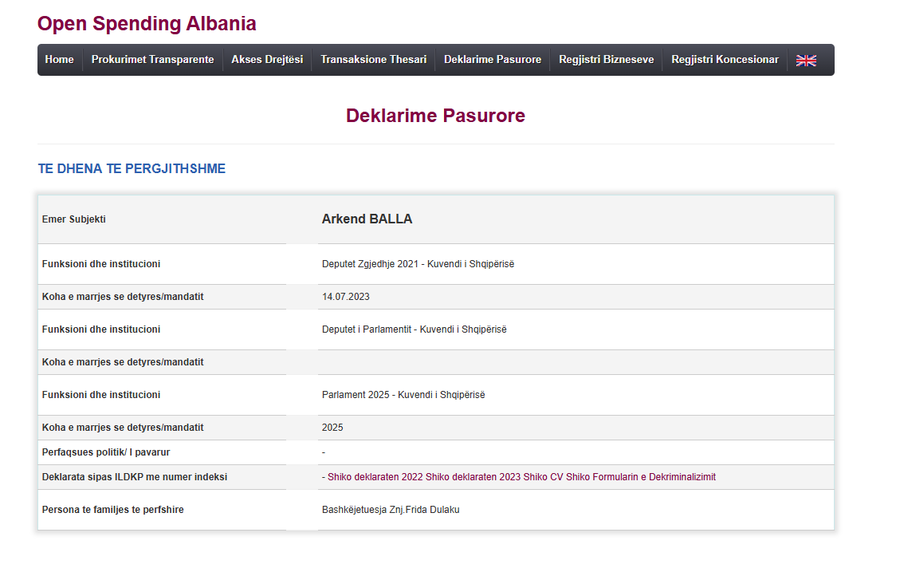Open Regjistri Koncesionar menu item
Viewport: 900px width, 580px height.
point(725,60)
